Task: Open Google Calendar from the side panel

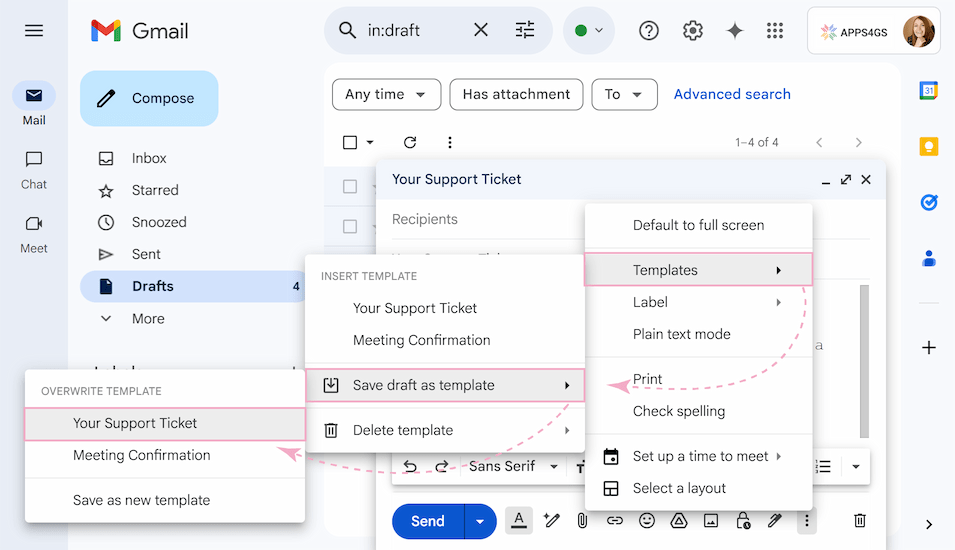Action: point(928,91)
